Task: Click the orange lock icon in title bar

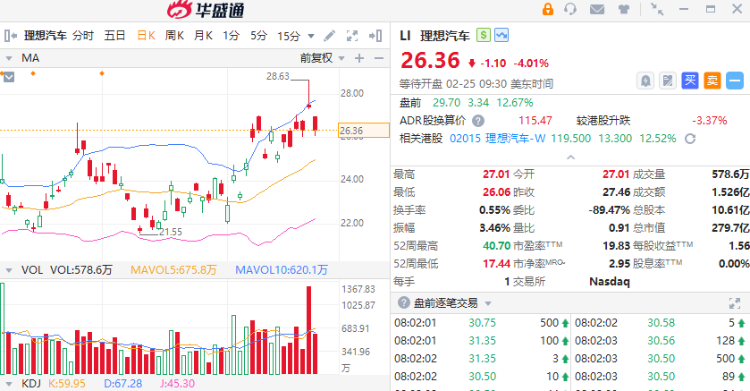Action: [548, 9]
